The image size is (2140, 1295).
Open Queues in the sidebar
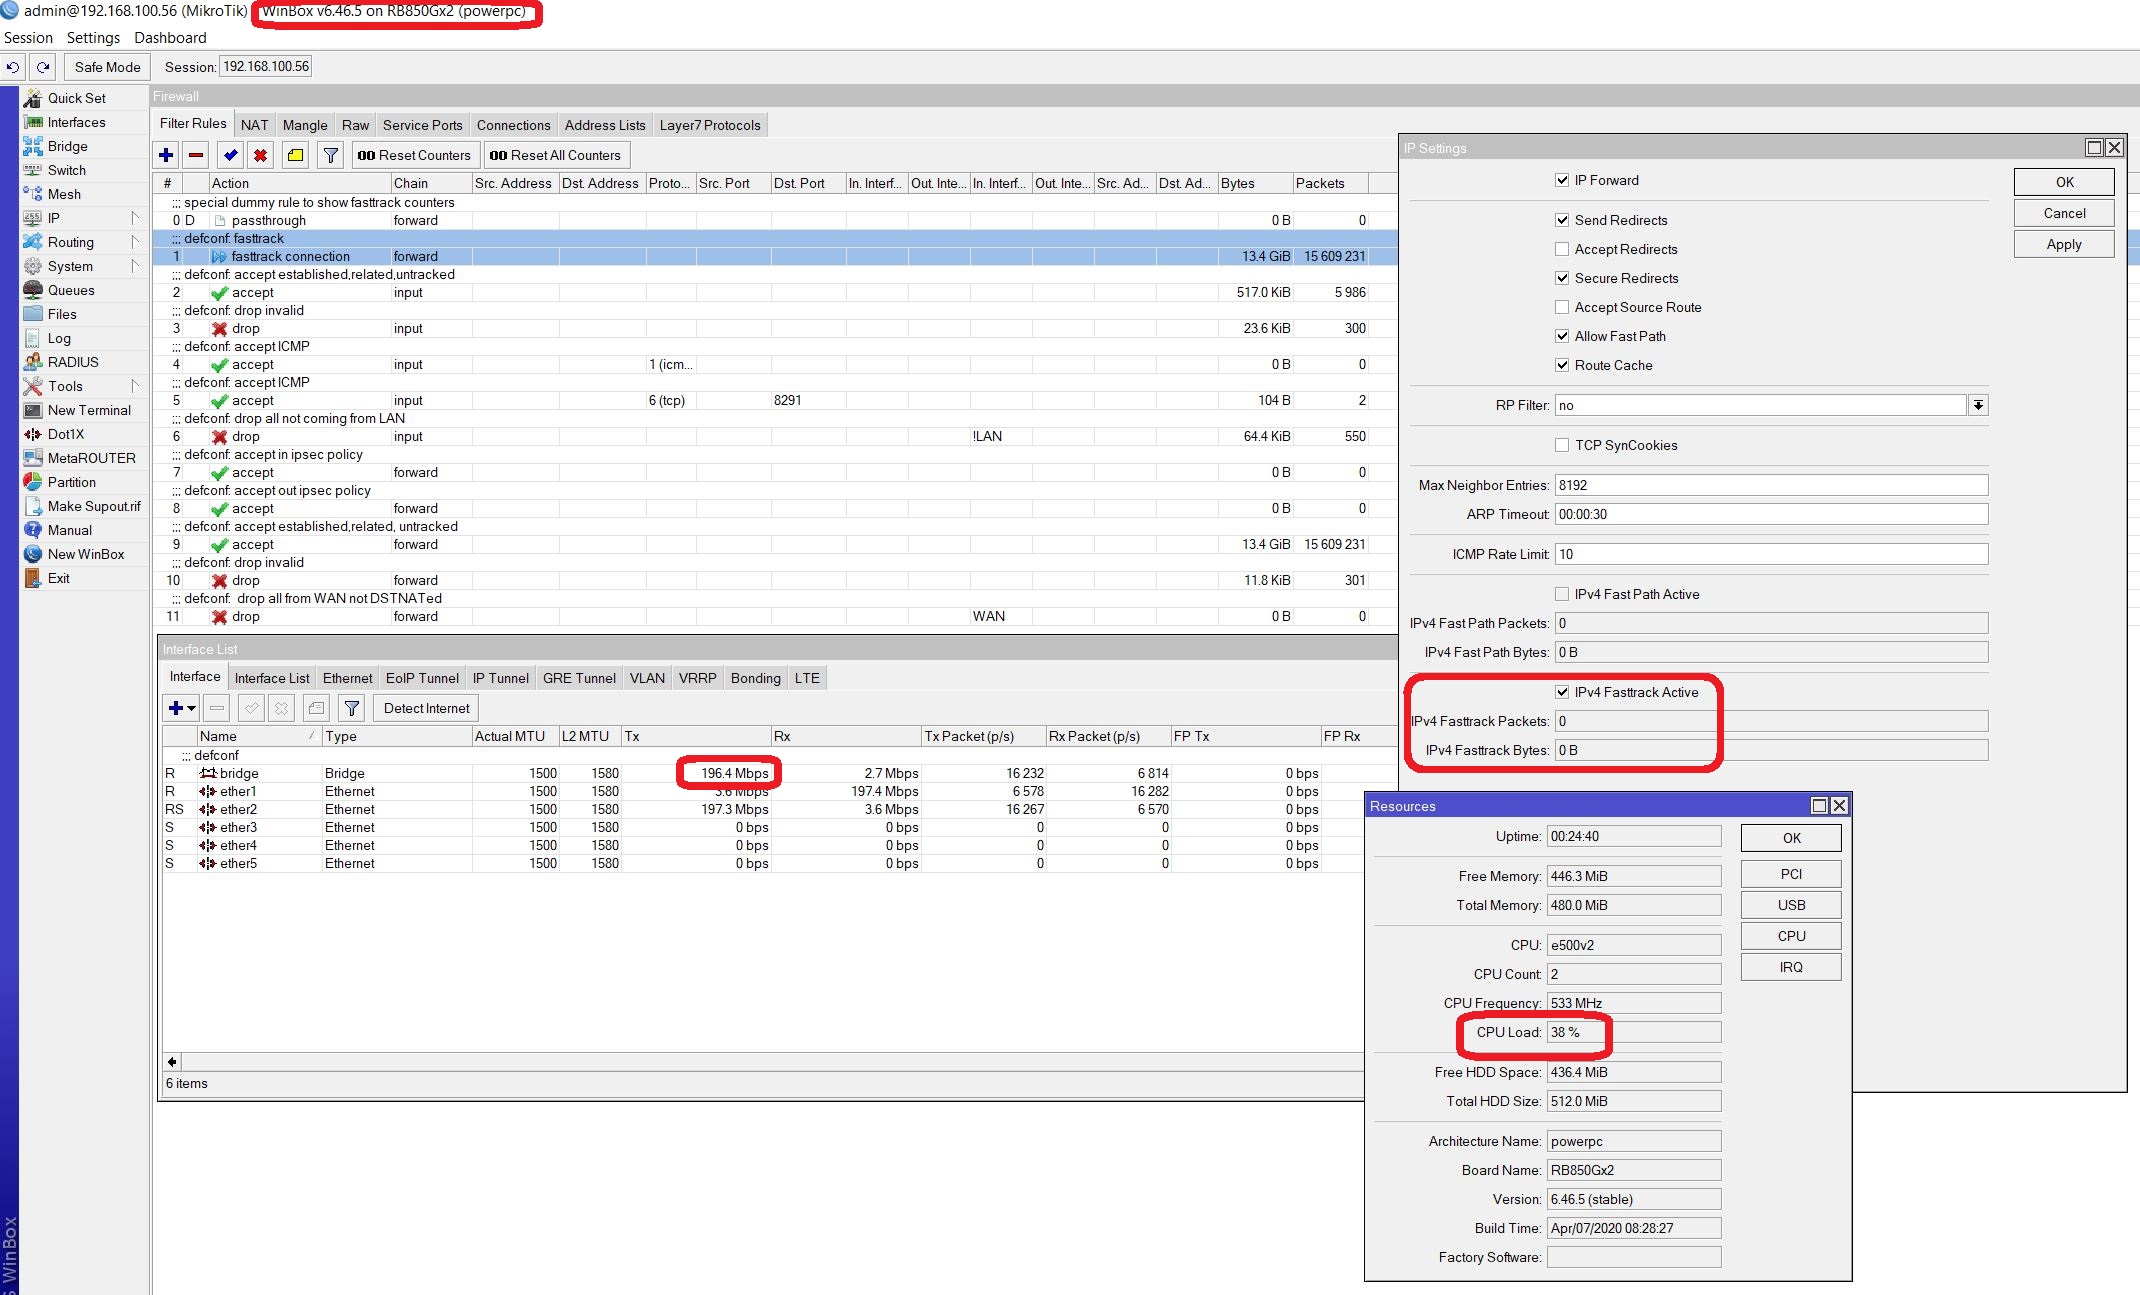[71, 290]
